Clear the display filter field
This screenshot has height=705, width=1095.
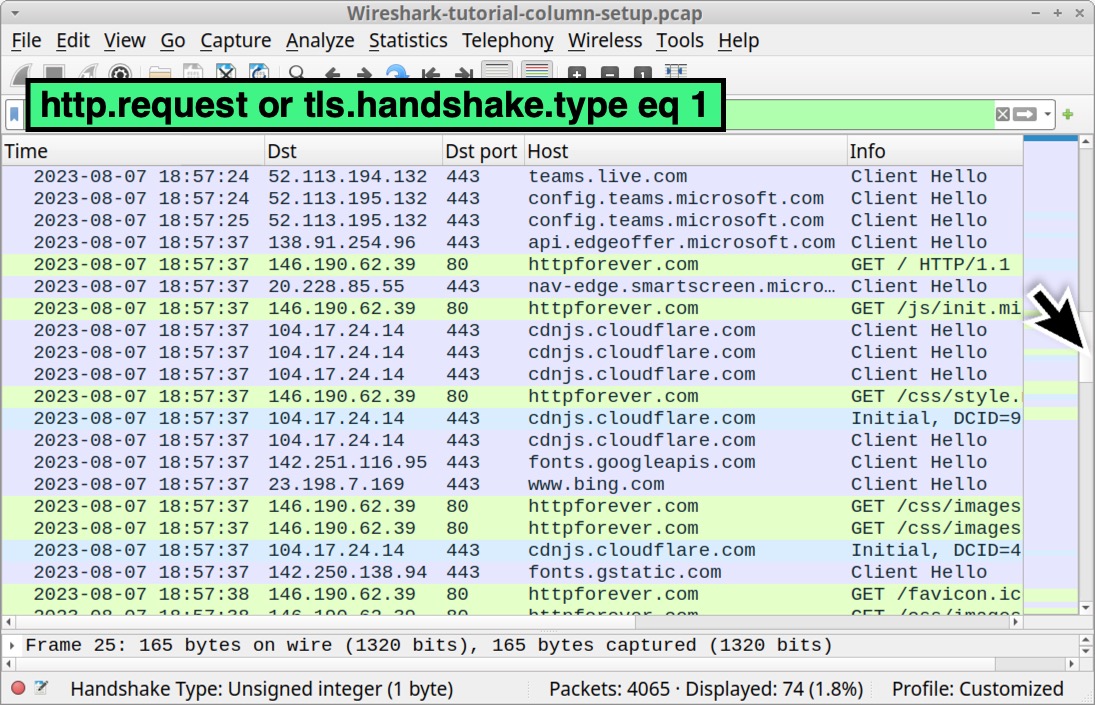1003,114
